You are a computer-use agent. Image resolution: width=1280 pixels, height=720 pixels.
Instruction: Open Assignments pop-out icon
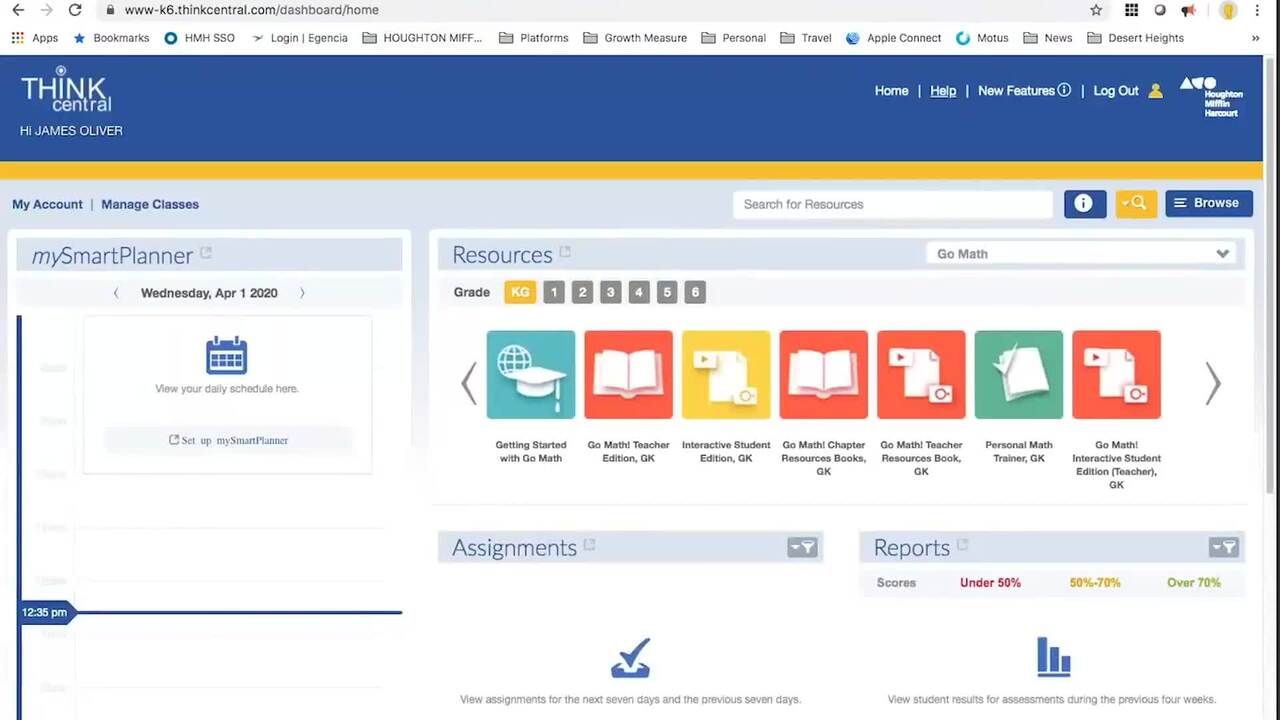click(x=590, y=545)
